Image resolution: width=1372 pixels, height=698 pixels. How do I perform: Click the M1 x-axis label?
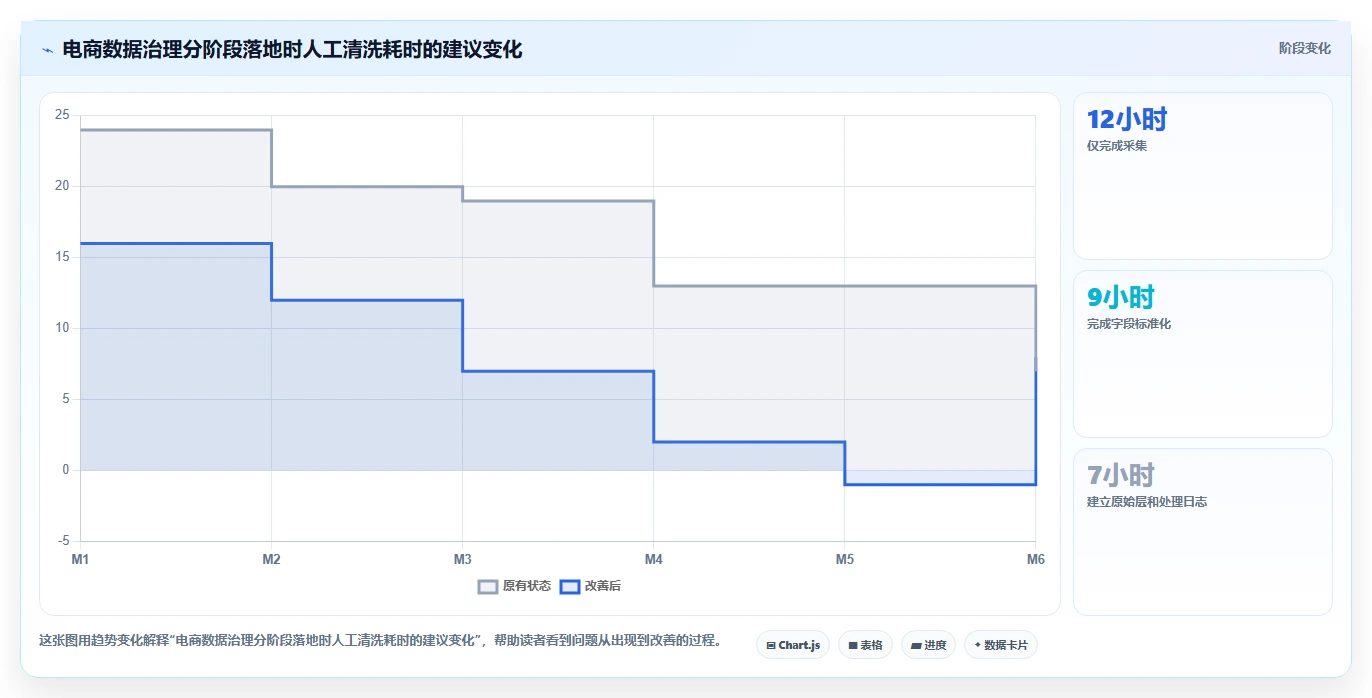(80, 559)
